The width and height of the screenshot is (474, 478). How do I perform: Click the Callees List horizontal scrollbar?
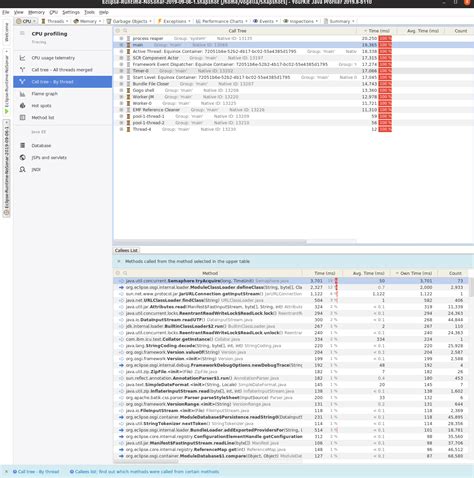pos(146,462)
